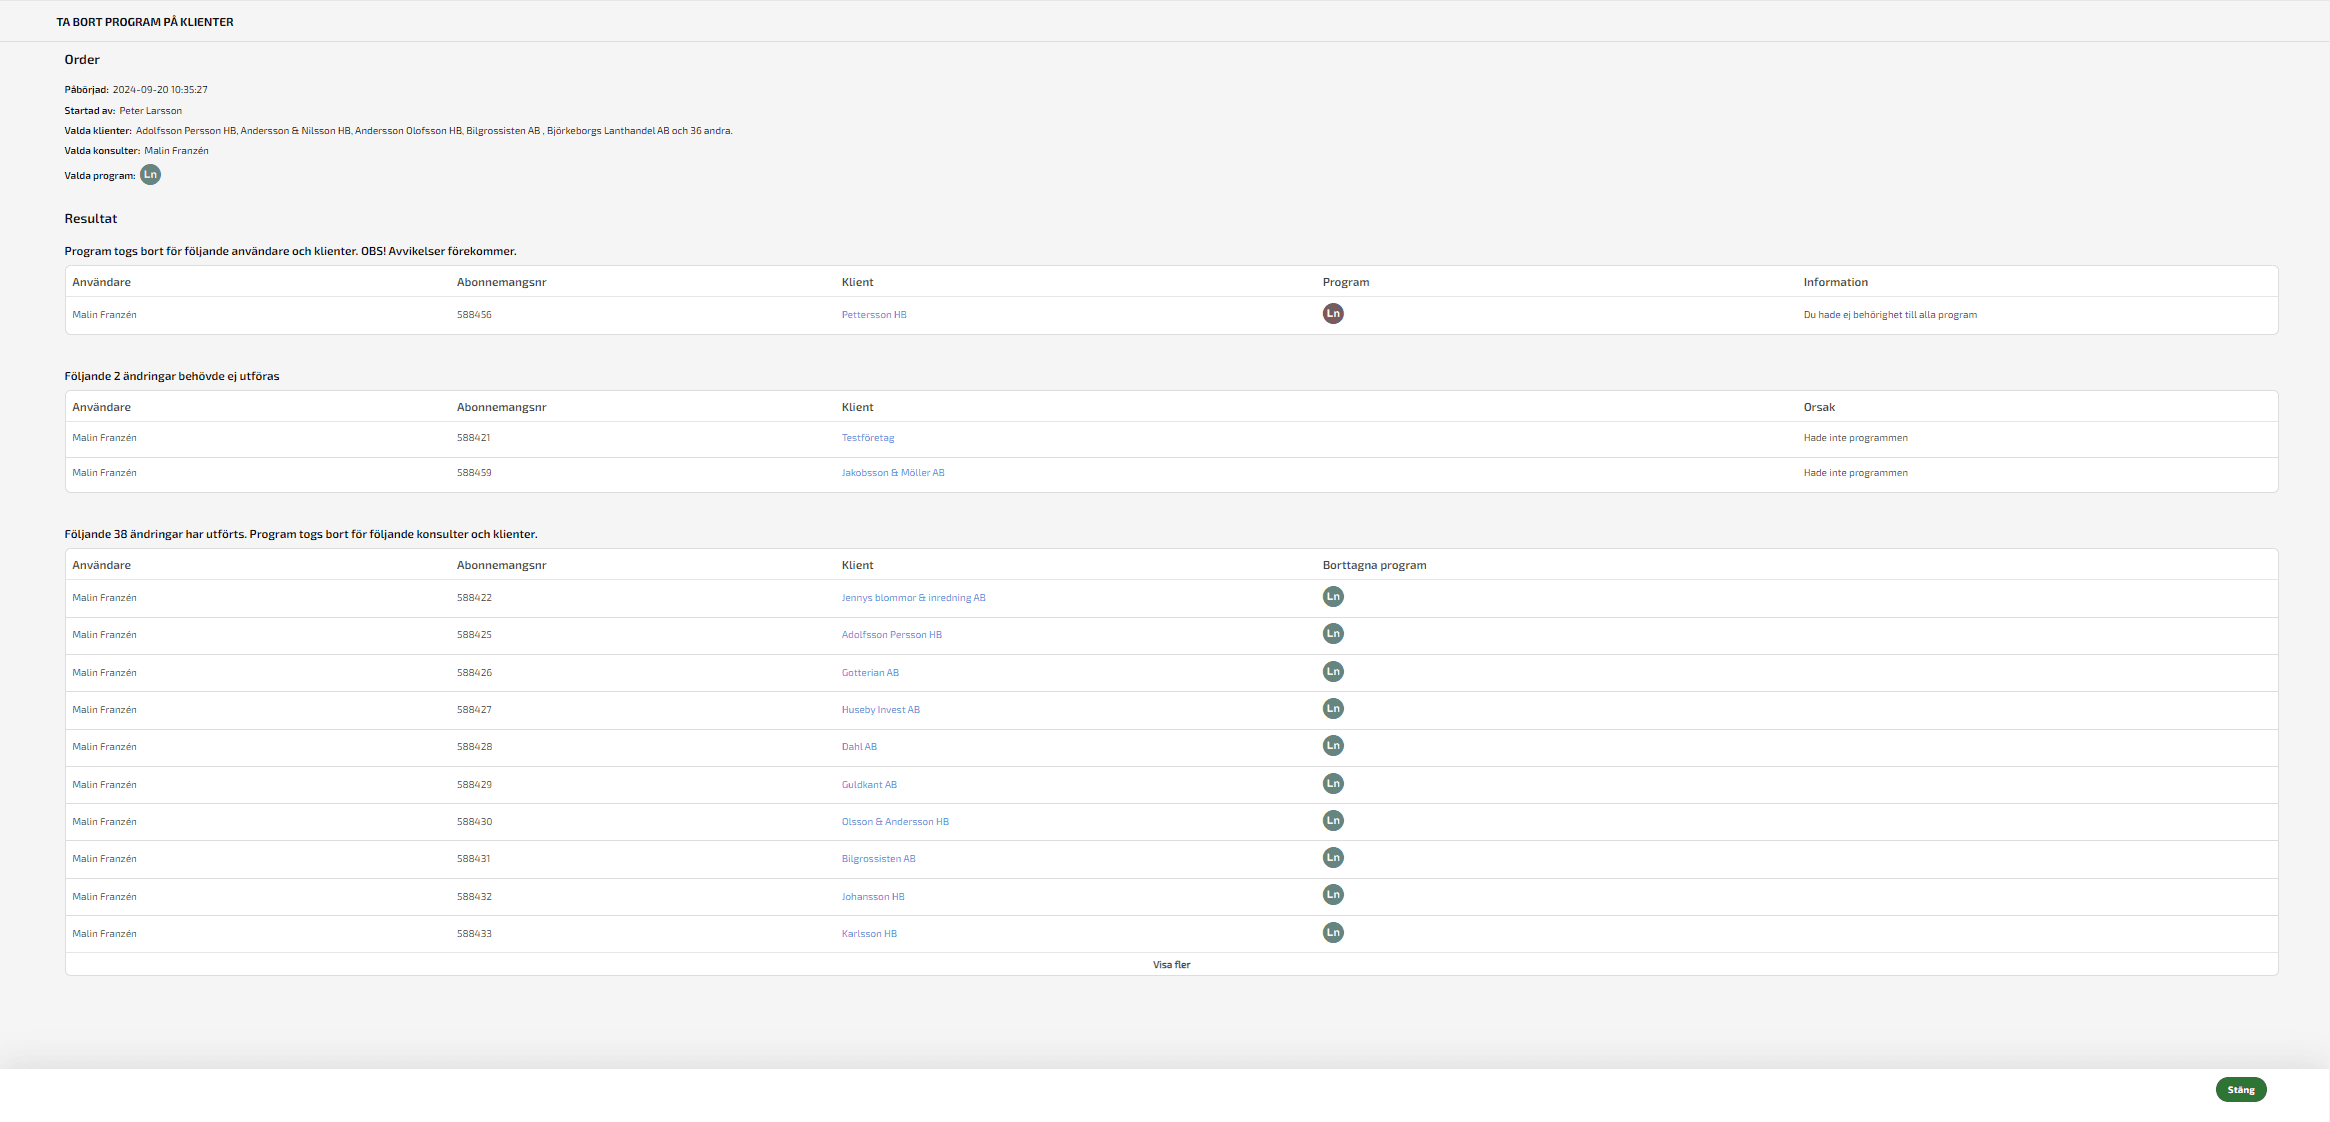
Task: Click Malin Franzén beside Valda konsulter
Action: pyautogui.click(x=176, y=151)
